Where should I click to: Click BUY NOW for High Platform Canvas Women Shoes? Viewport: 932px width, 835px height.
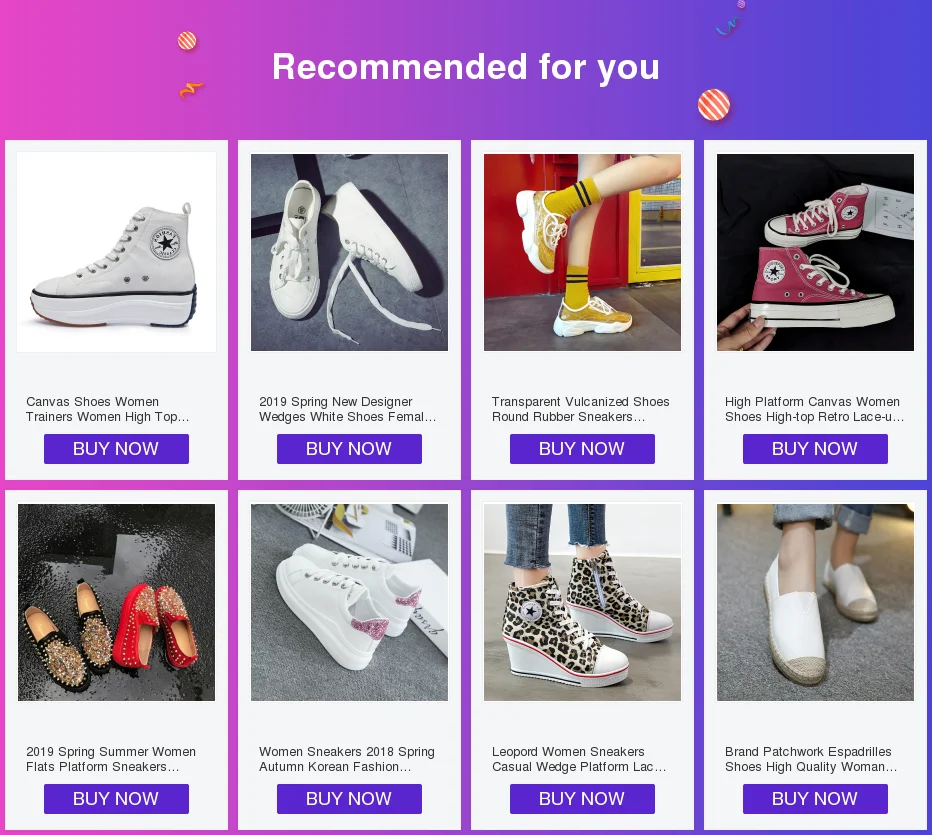click(816, 449)
